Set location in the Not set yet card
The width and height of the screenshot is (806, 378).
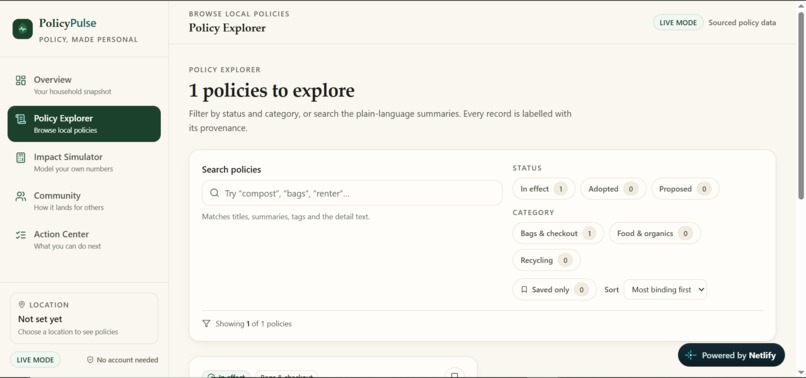[84, 318]
